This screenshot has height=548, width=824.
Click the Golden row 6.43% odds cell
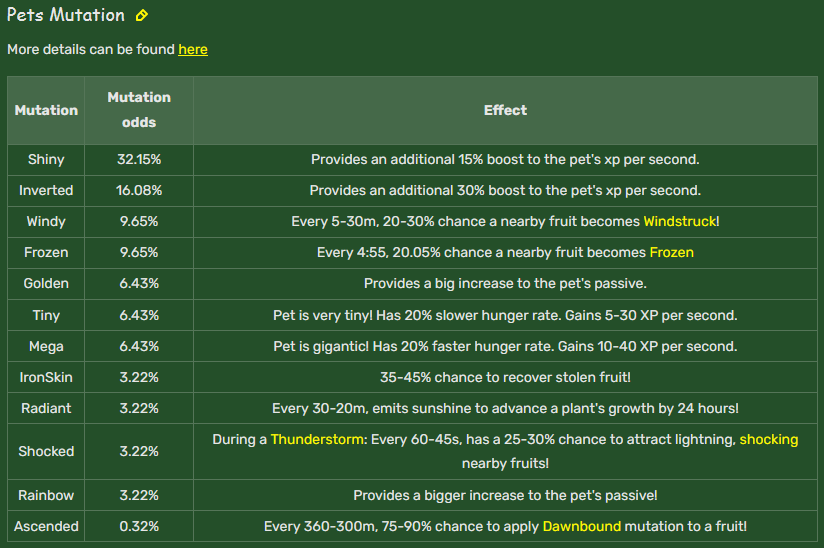click(x=139, y=284)
